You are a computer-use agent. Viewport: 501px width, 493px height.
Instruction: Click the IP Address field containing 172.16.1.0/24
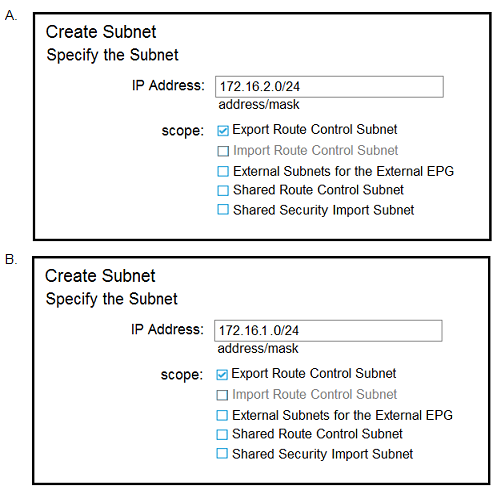[x=328, y=331]
